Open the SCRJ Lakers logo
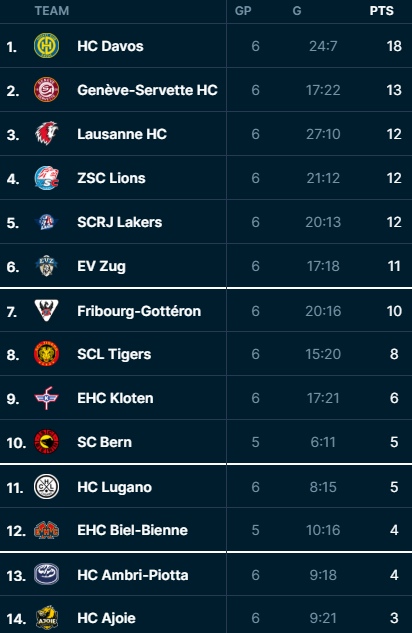The image size is (412, 633). [x=46, y=222]
